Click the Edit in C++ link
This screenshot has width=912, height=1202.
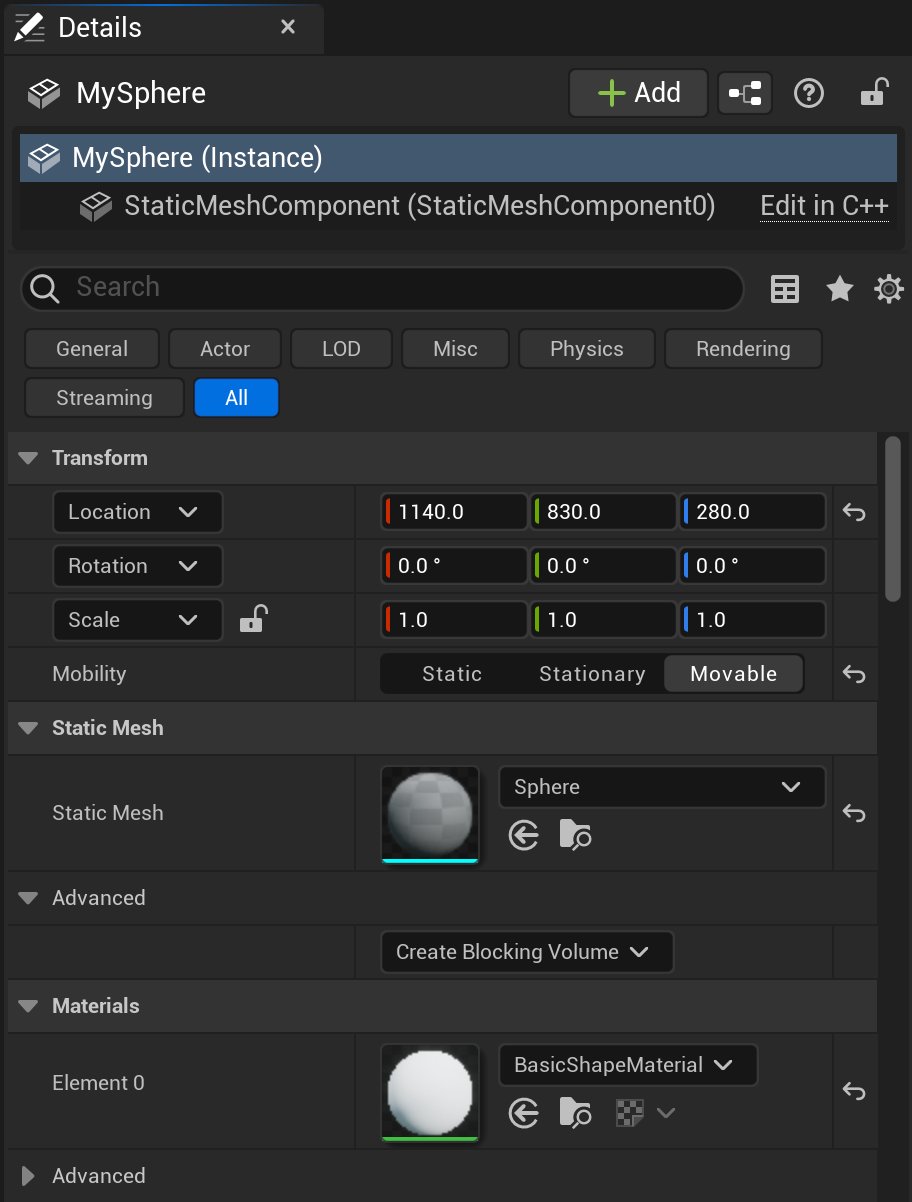click(824, 206)
